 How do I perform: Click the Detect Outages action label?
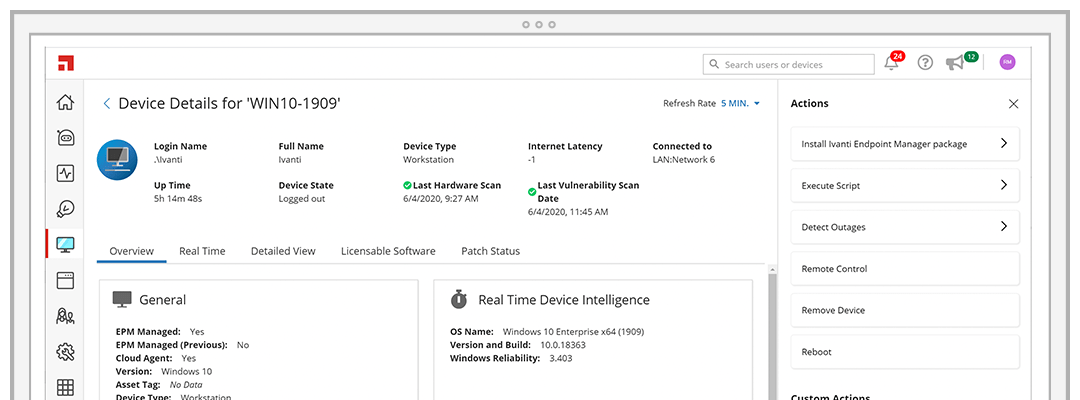tap(833, 227)
